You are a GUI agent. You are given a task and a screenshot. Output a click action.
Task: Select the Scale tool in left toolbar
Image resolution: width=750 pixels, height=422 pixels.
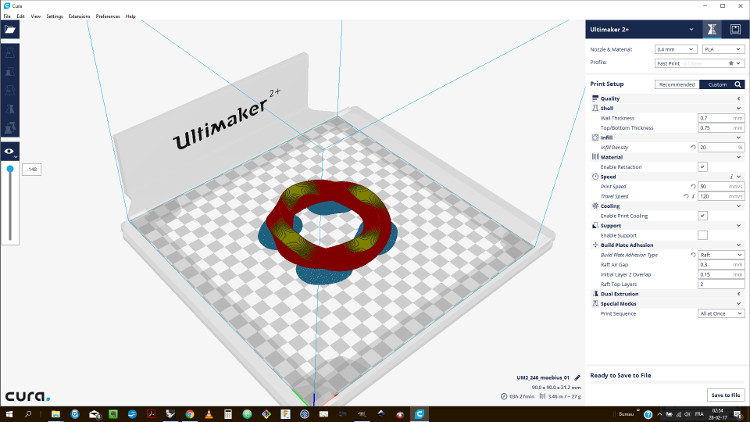click(x=10, y=72)
